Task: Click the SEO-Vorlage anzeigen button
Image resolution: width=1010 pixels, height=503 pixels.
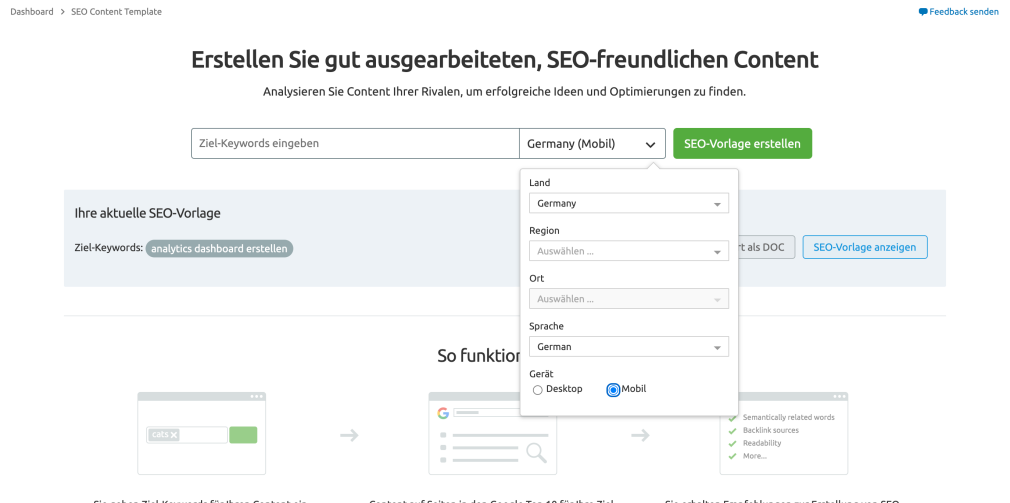Action: click(x=864, y=247)
